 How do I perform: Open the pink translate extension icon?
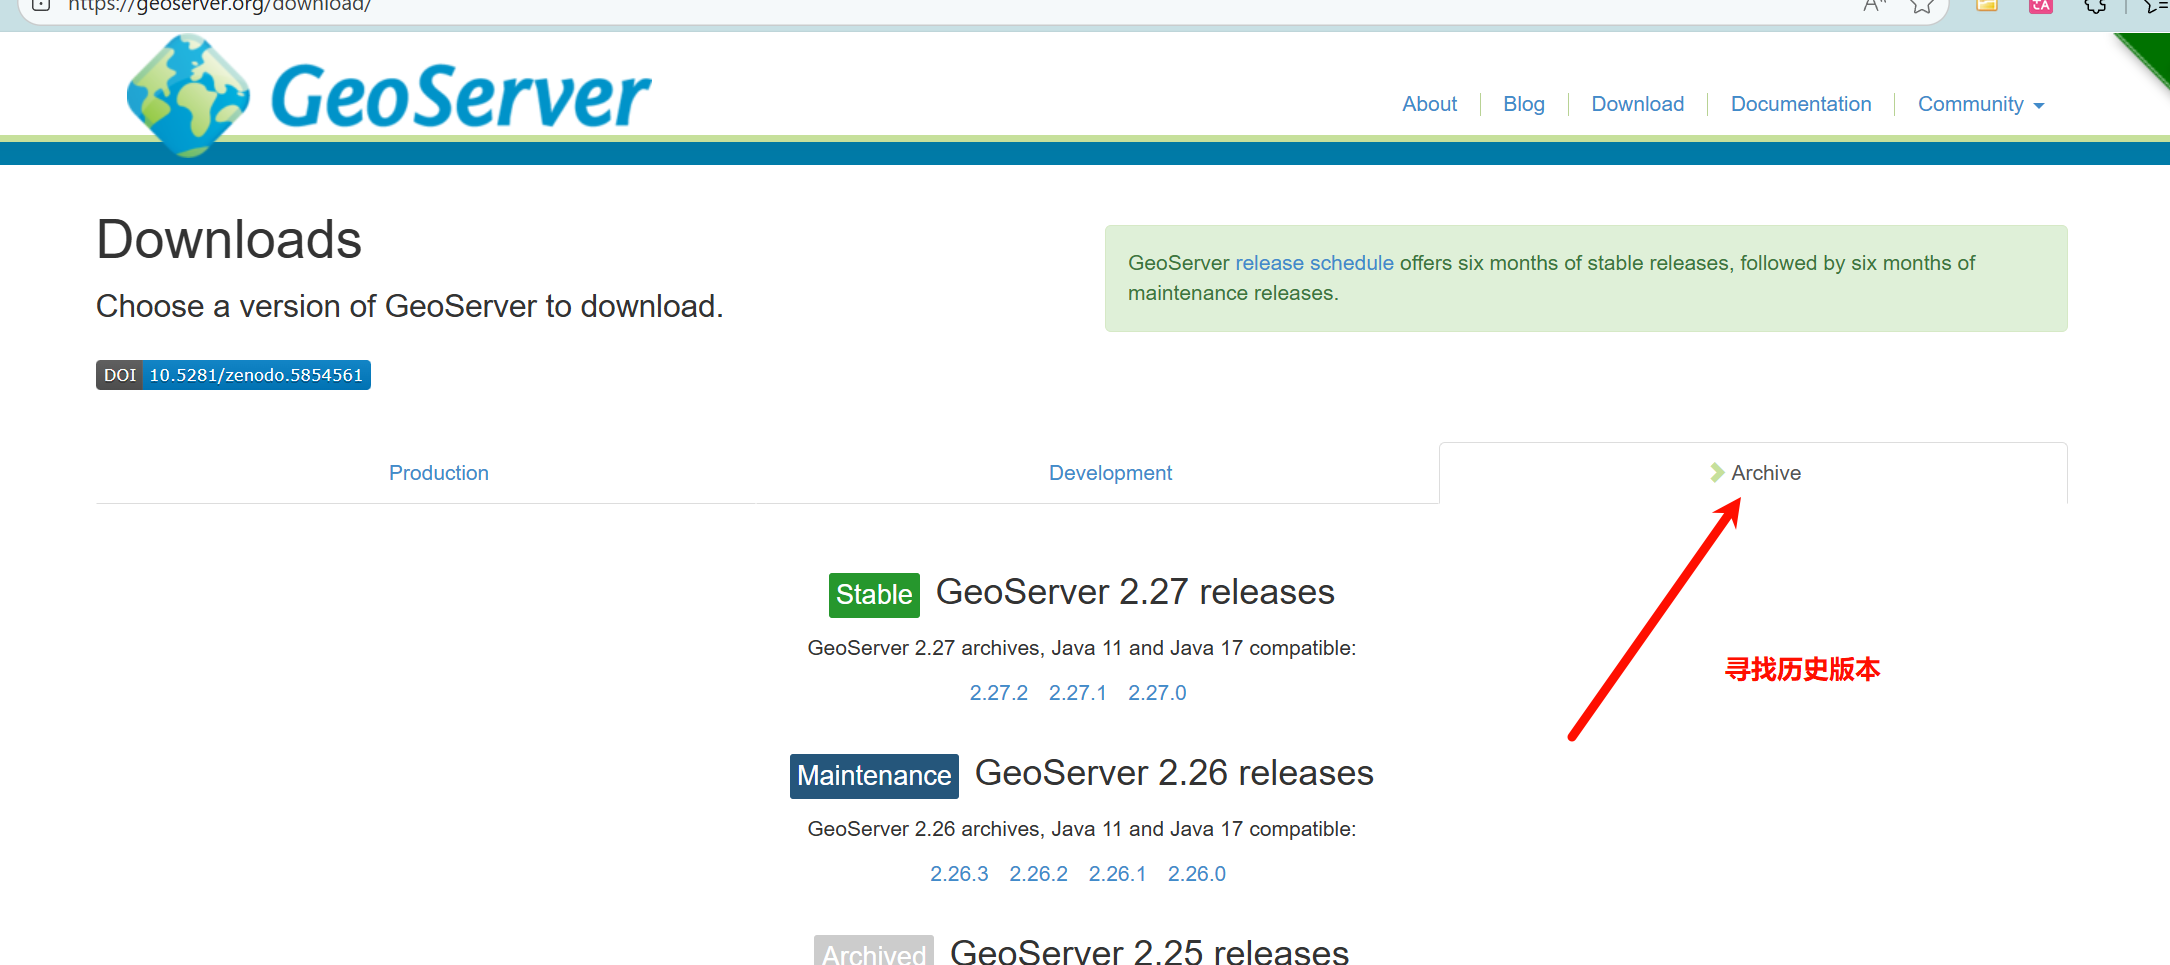click(x=2041, y=6)
